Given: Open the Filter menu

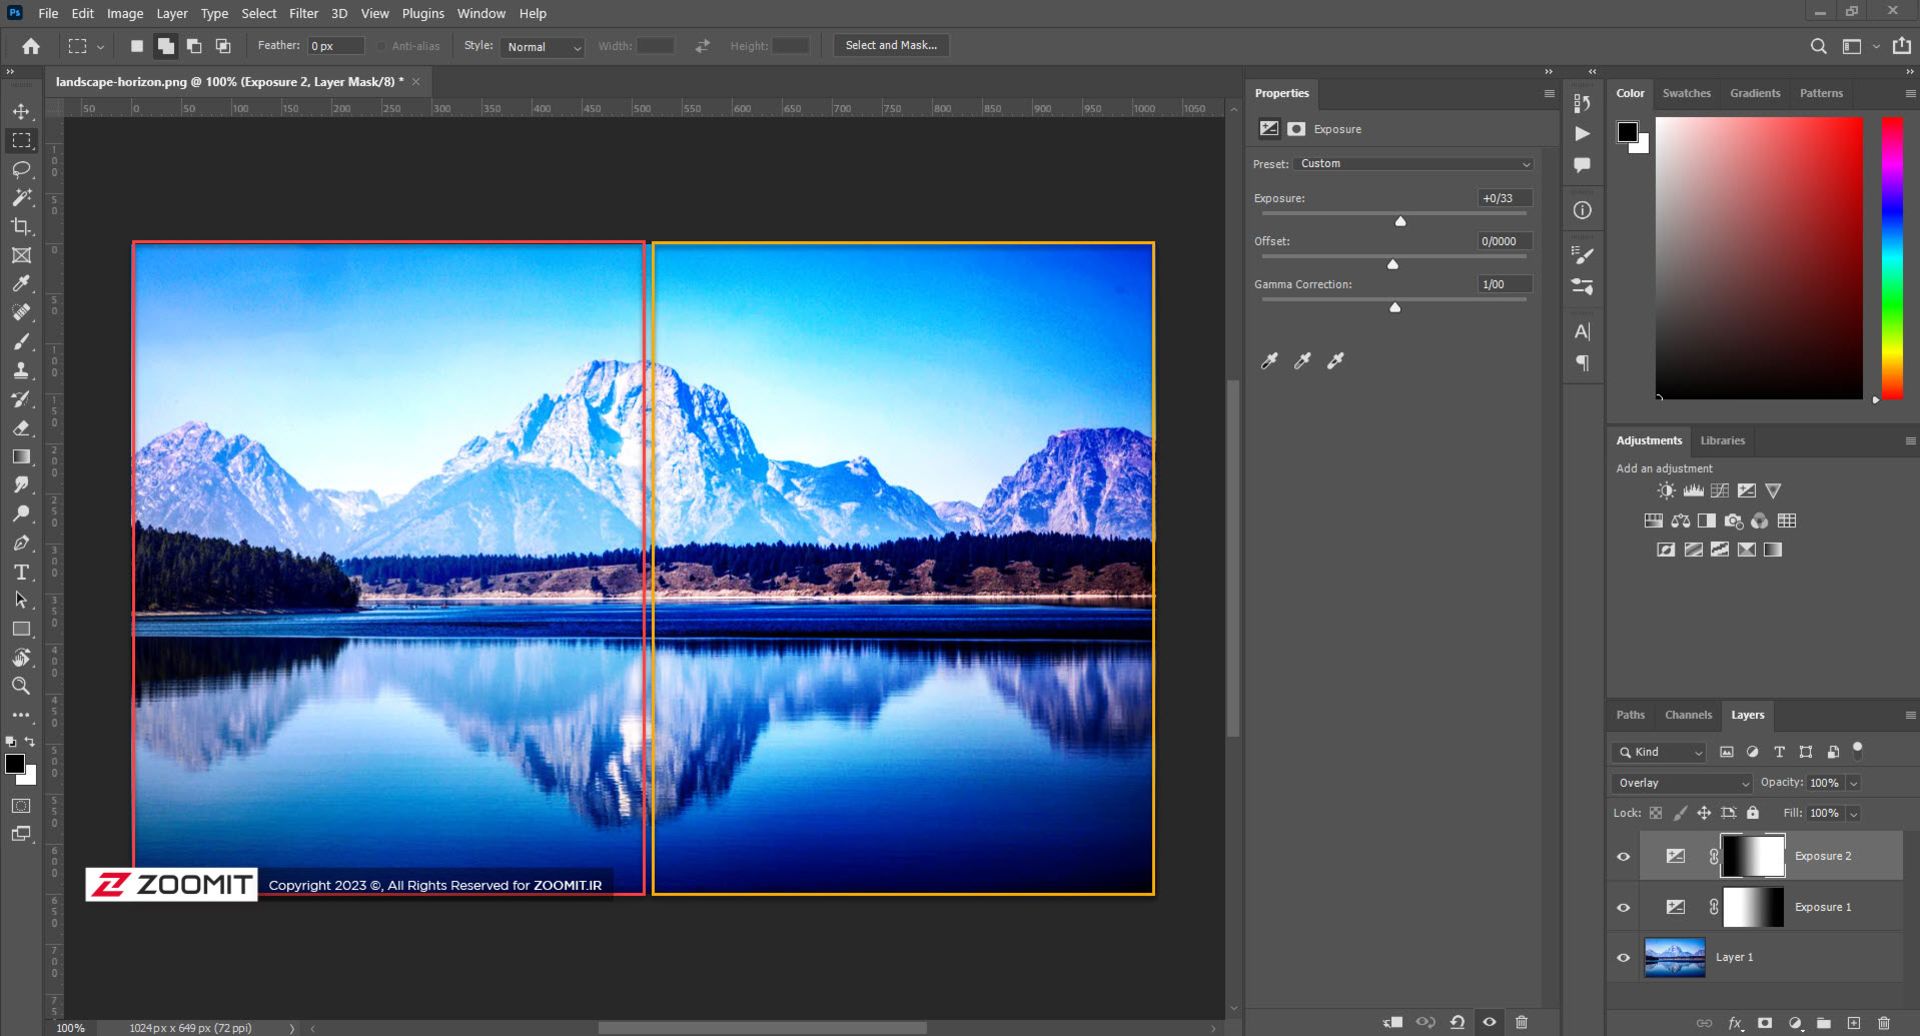Looking at the screenshot, I should (x=303, y=13).
